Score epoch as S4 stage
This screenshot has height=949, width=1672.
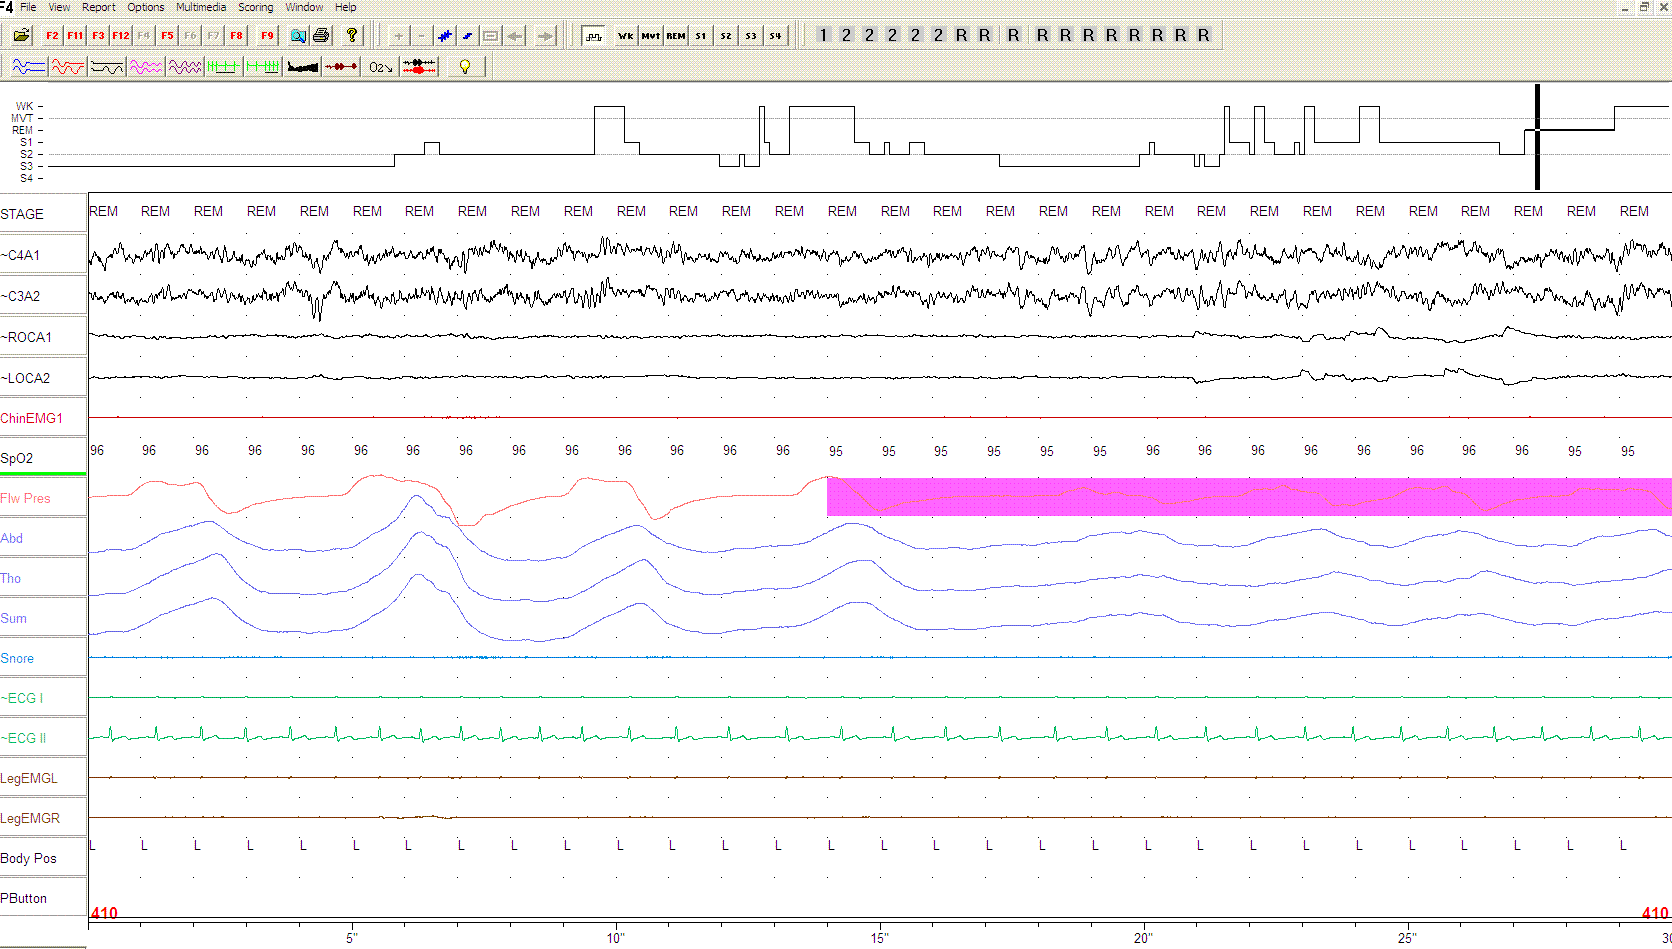(x=776, y=36)
